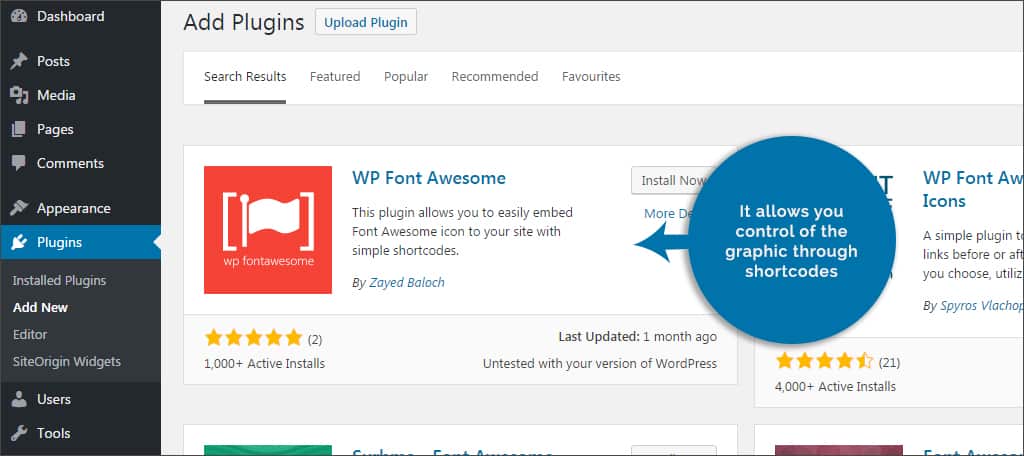1024x456 pixels.
Task: Open the WP Font Awesome title link
Action: tap(429, 178)
